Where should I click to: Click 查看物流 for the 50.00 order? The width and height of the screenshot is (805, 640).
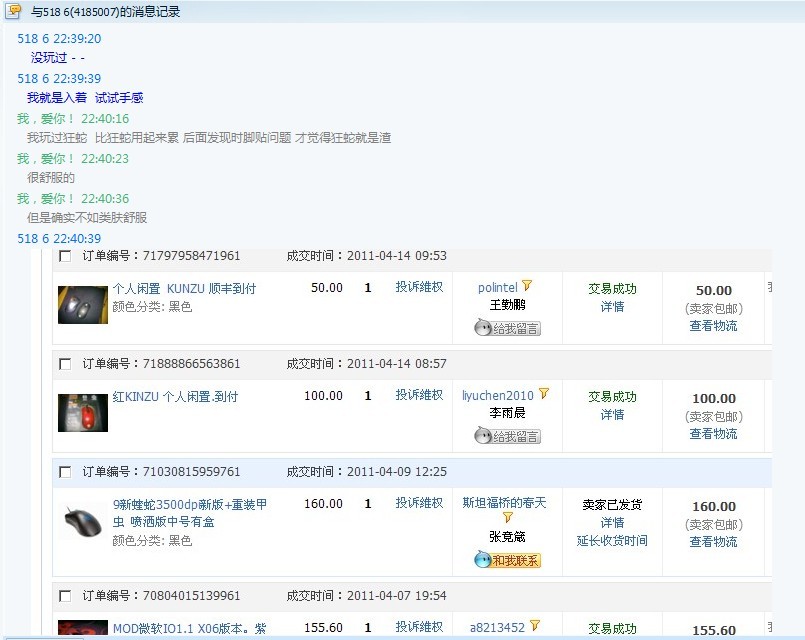(x=713, y=326)
